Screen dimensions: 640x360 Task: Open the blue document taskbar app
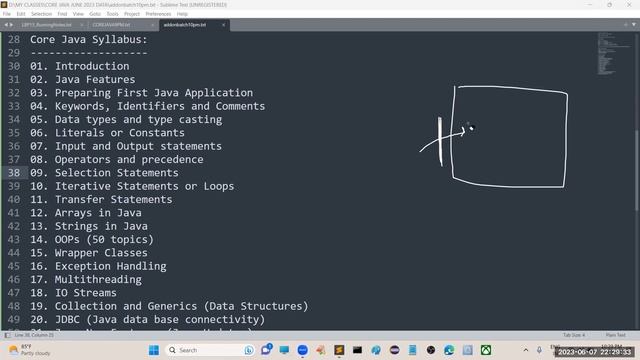pos(413,350)
